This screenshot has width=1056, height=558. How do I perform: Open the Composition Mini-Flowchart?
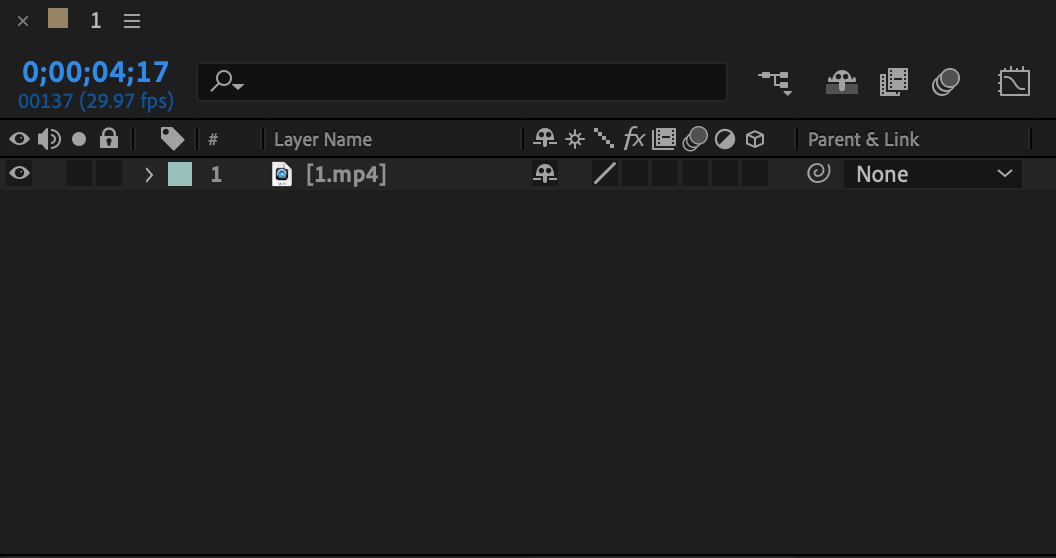(775, 83)
